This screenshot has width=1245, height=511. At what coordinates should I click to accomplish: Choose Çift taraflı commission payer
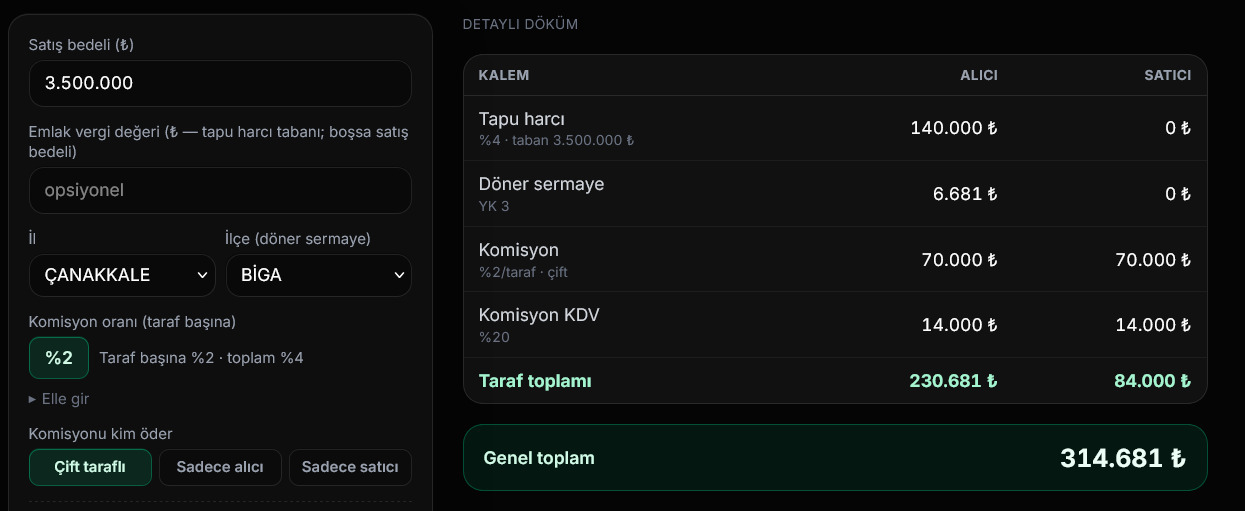[x=90, y=467]
